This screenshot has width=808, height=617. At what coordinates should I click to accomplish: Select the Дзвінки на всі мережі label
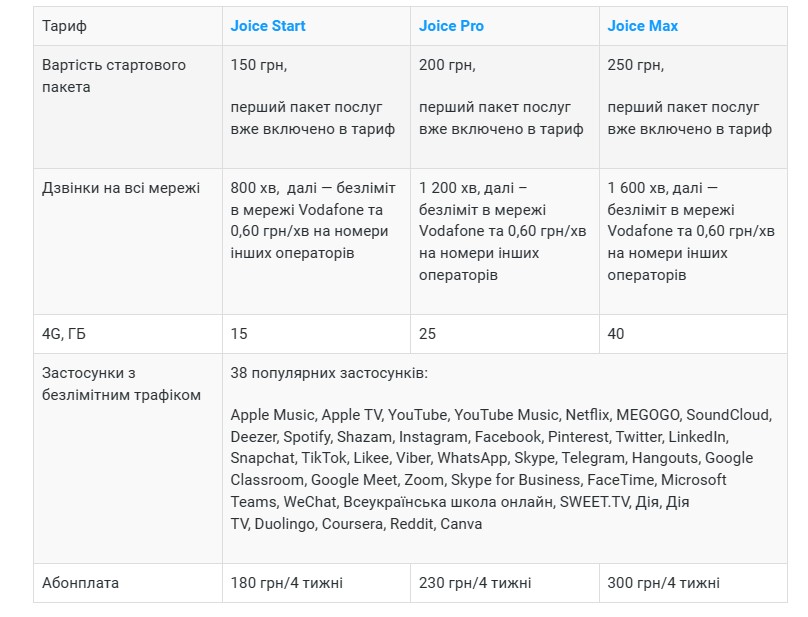click(x=121, y=188)
